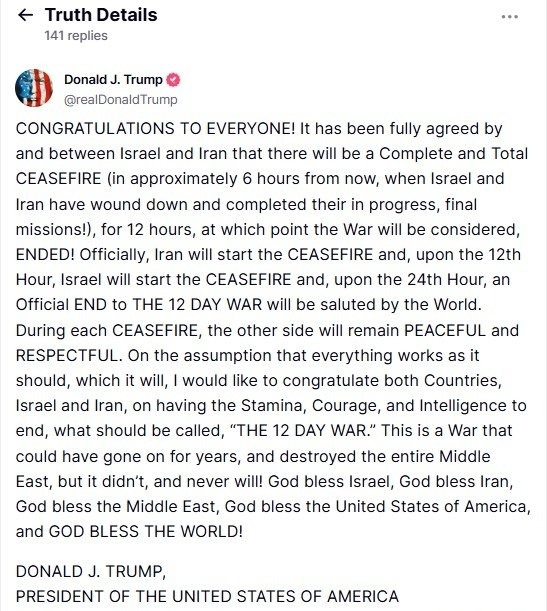Open the Donald J. Trump profile name
547x611 pixels.
pyautogui.click(x=113, y=79)
